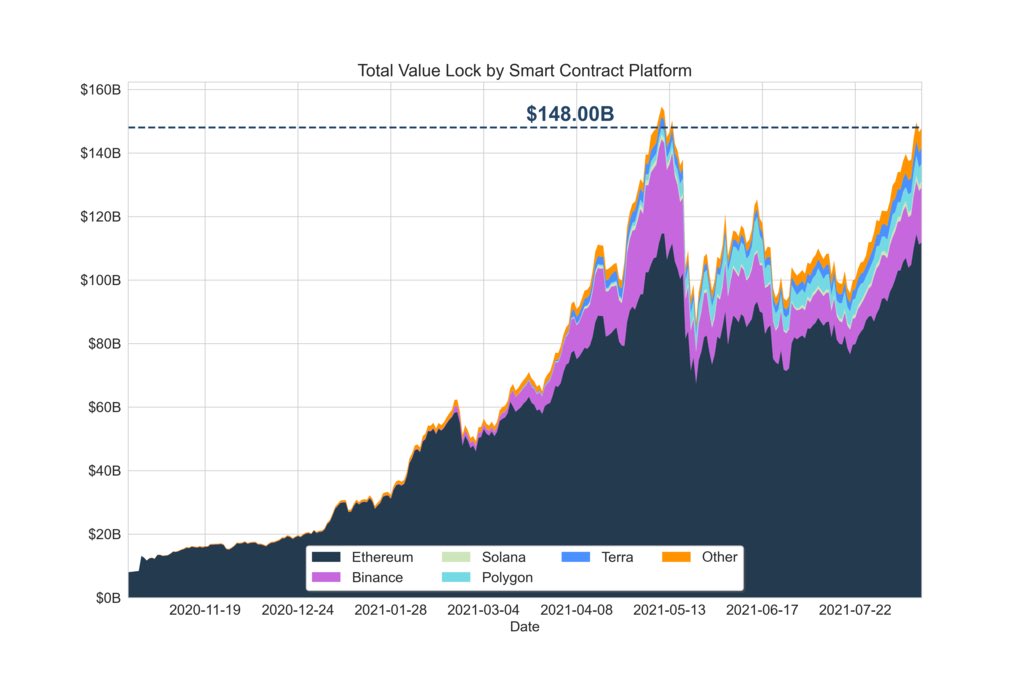Click the Other orange legend swatch
This screenshot has height=683, width=1024.
coord(676,557)
